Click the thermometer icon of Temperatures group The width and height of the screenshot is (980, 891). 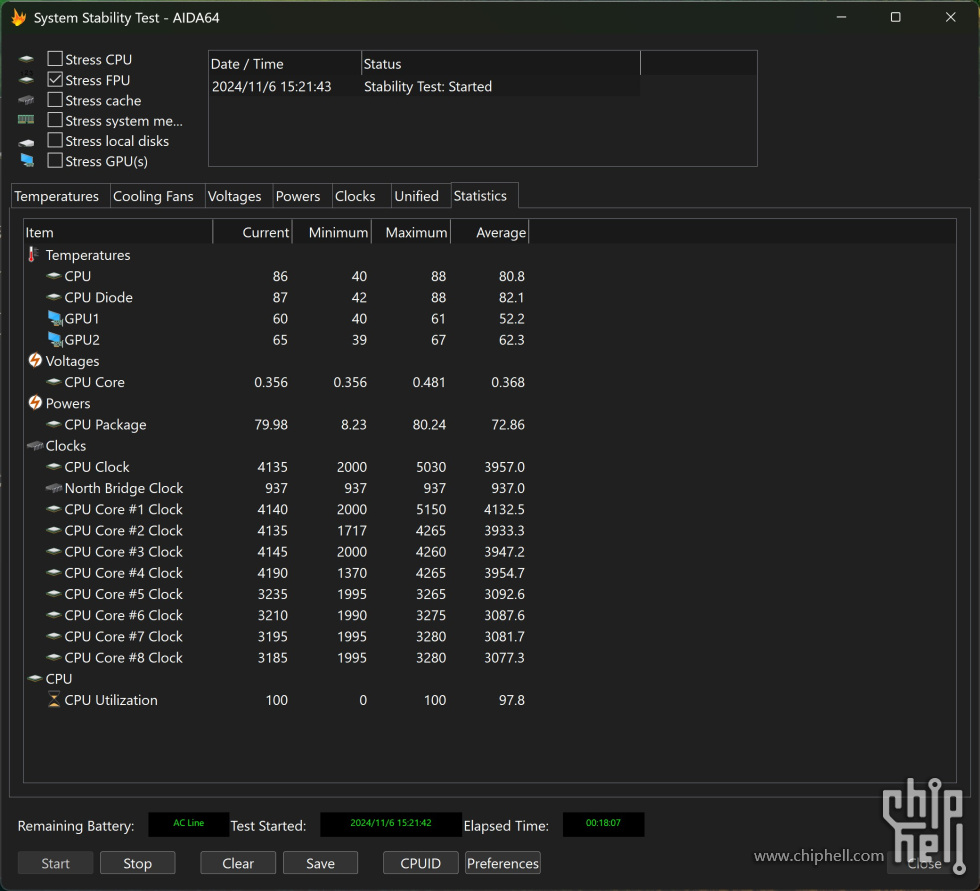[34, 254]
